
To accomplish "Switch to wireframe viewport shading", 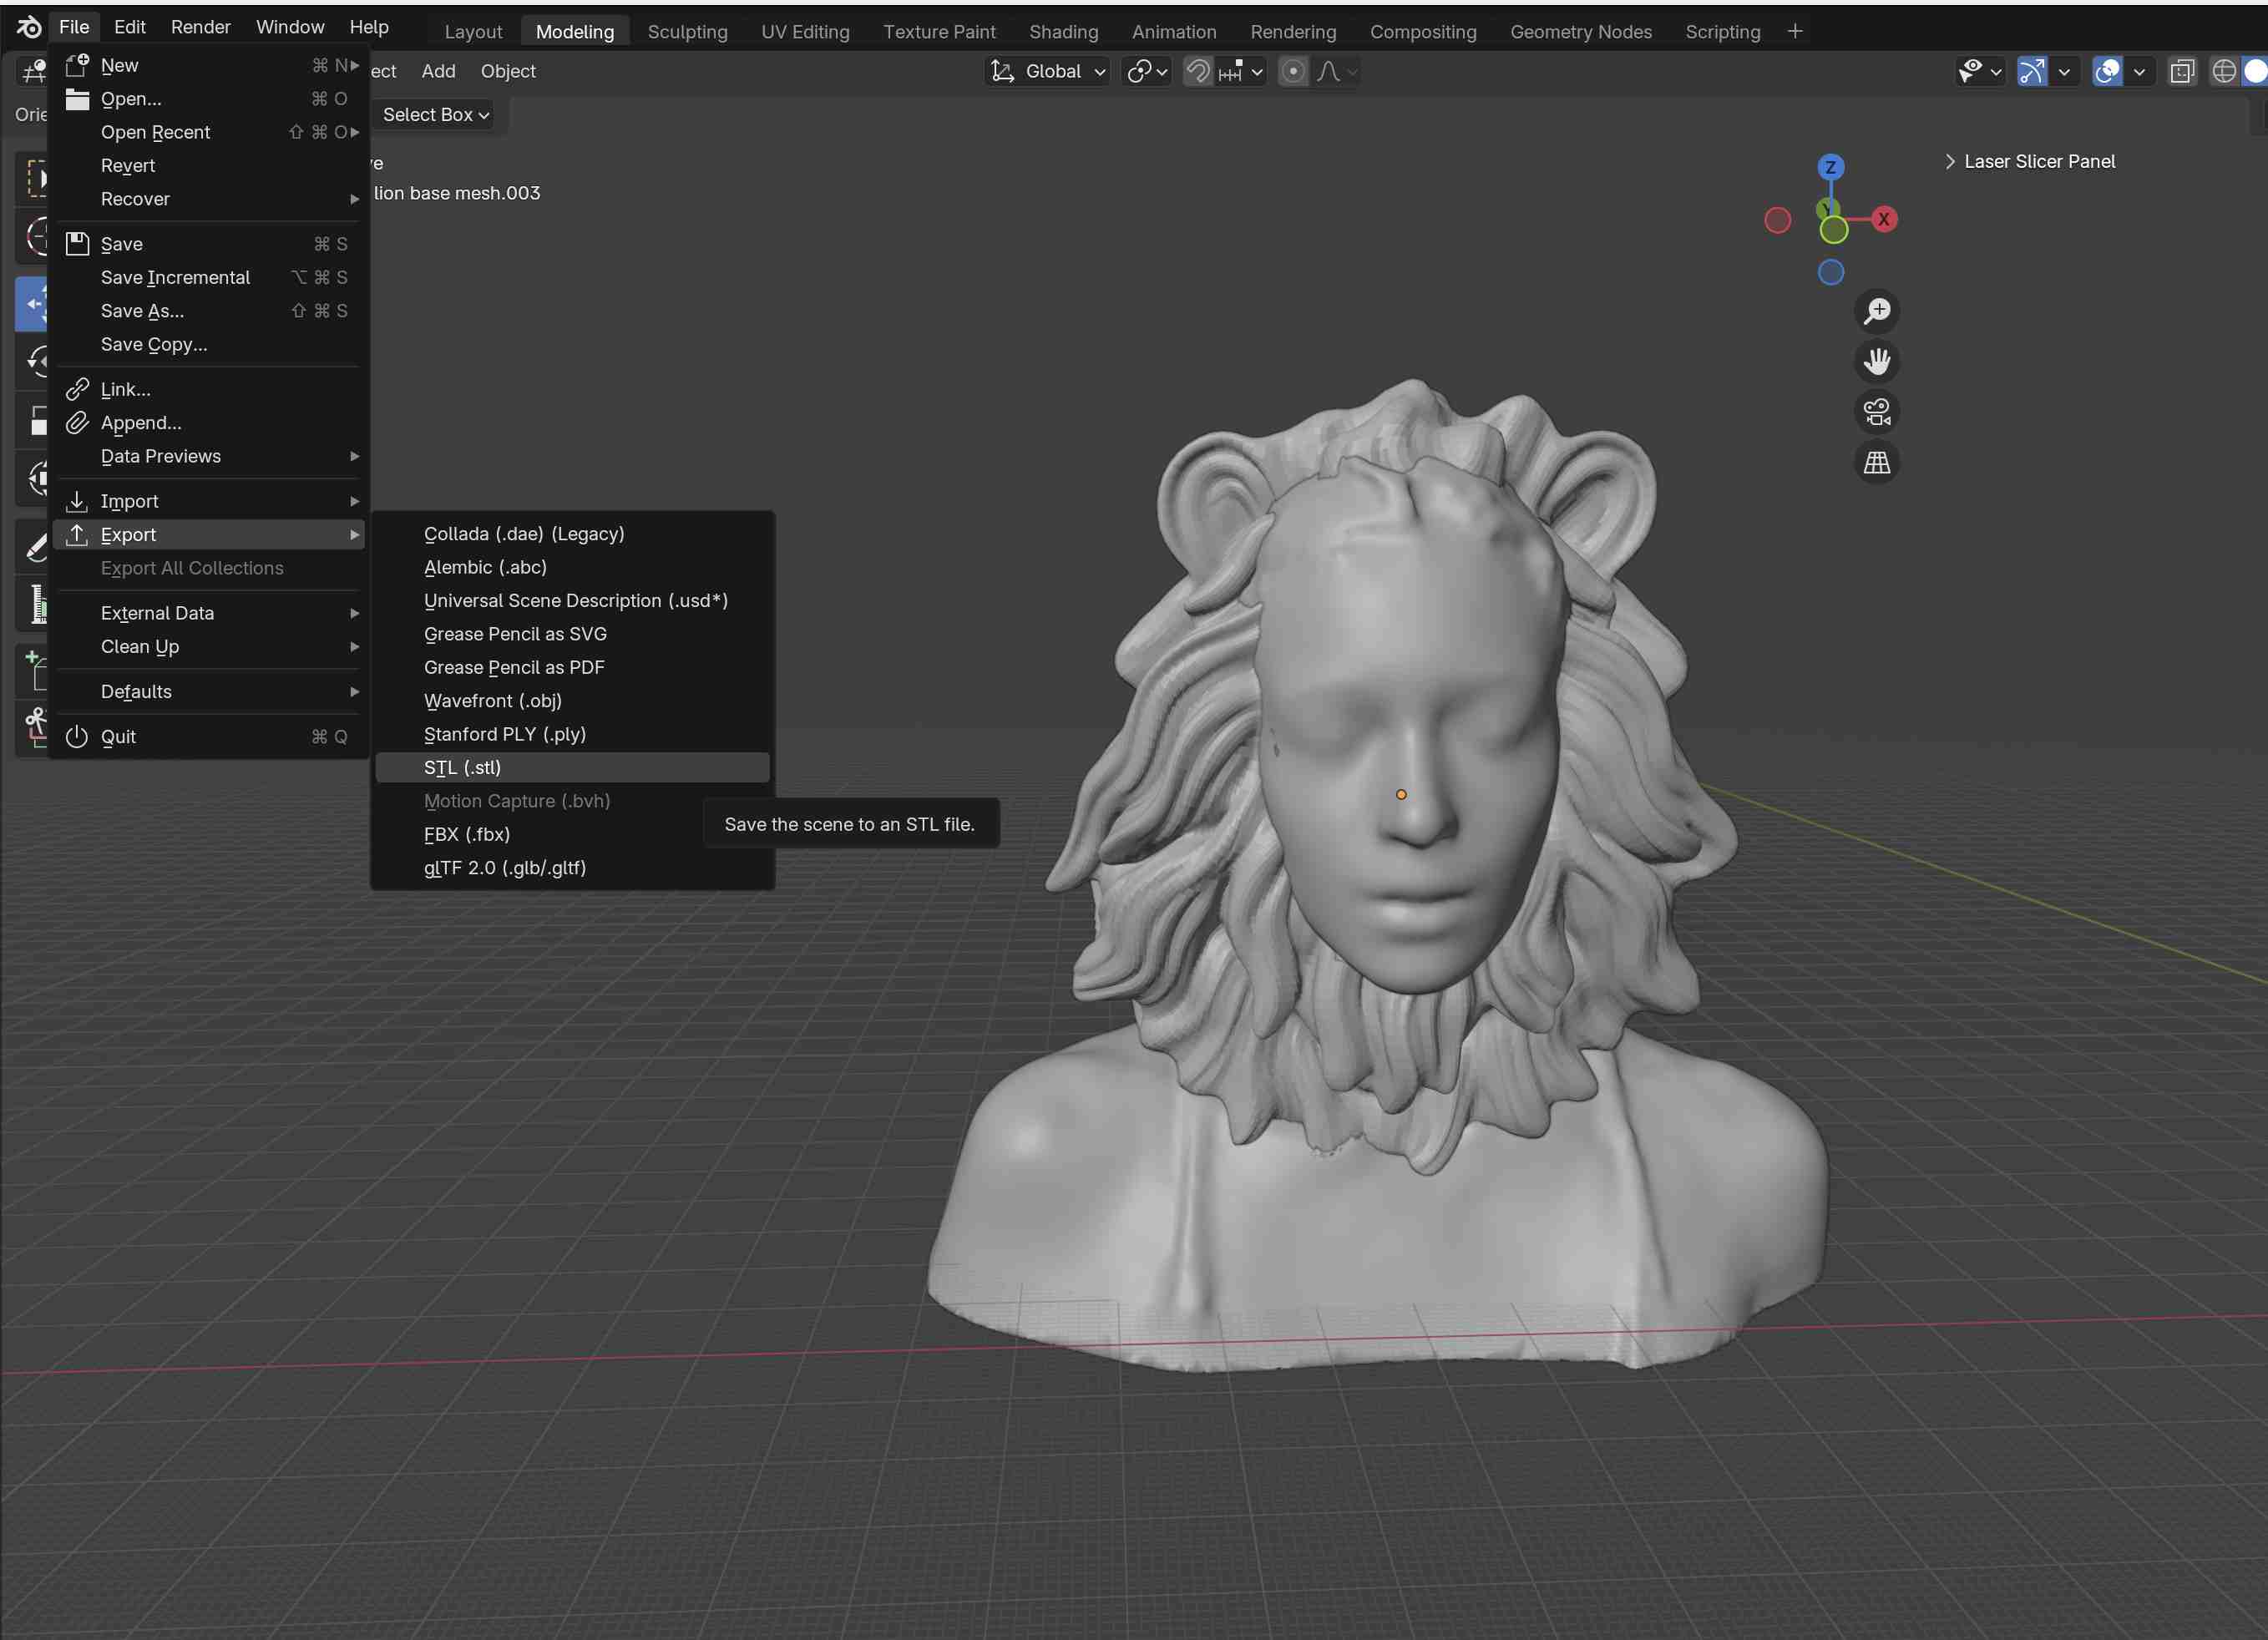I will point(2224,71).
